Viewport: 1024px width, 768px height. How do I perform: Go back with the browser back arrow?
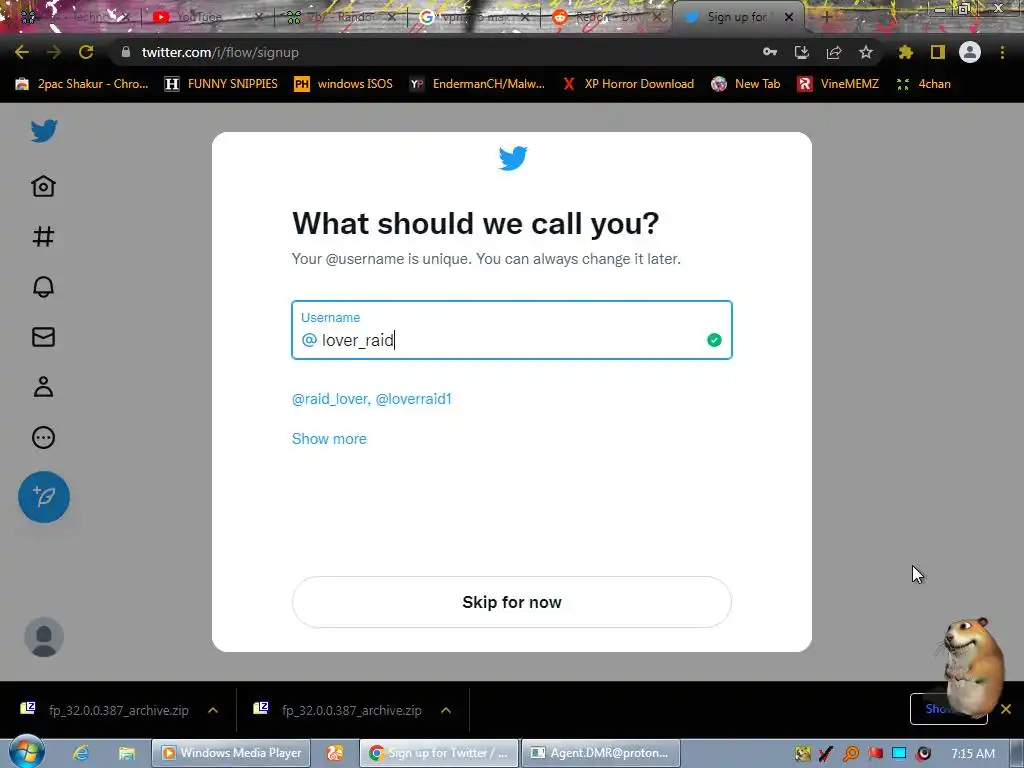(22, 52)
